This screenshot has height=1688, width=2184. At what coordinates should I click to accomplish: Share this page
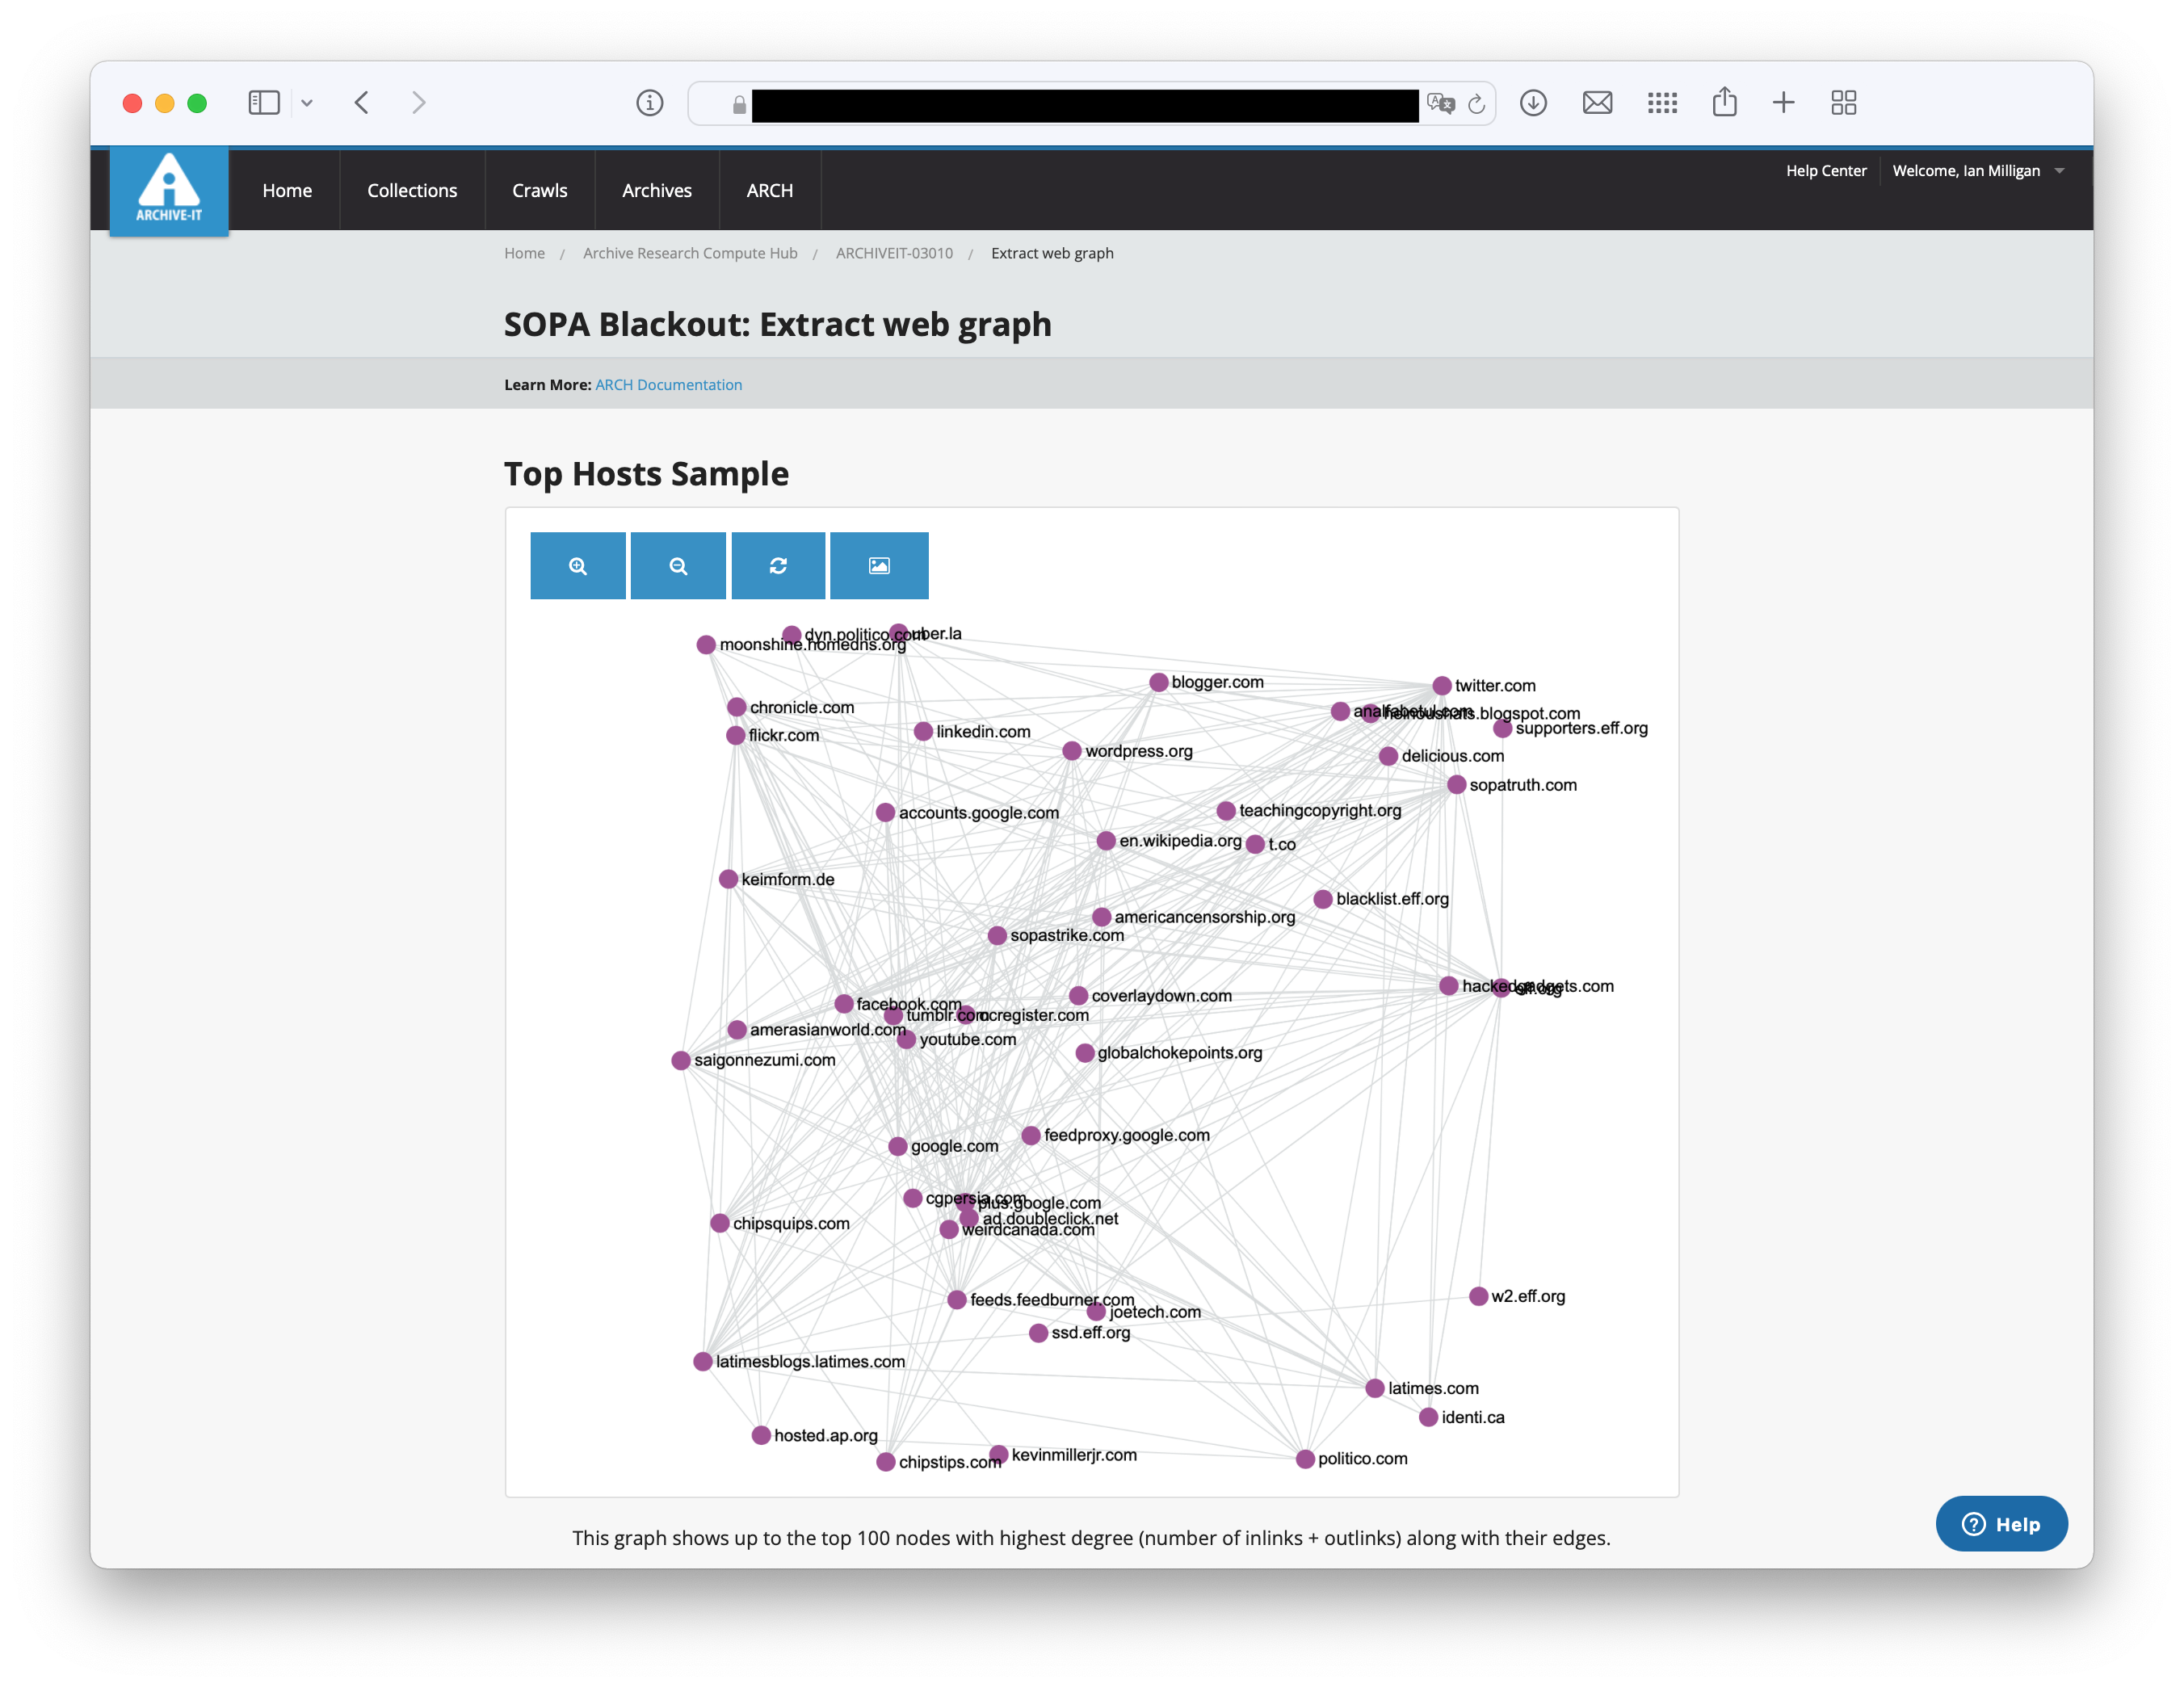click(x=1724, y=102)
